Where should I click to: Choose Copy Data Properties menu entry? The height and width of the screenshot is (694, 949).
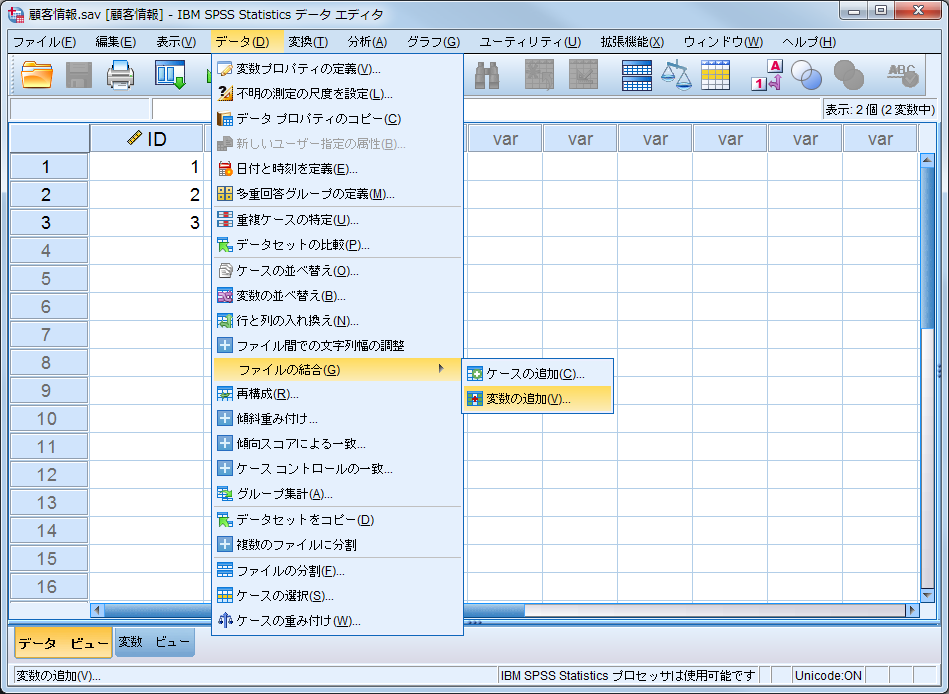337,119
